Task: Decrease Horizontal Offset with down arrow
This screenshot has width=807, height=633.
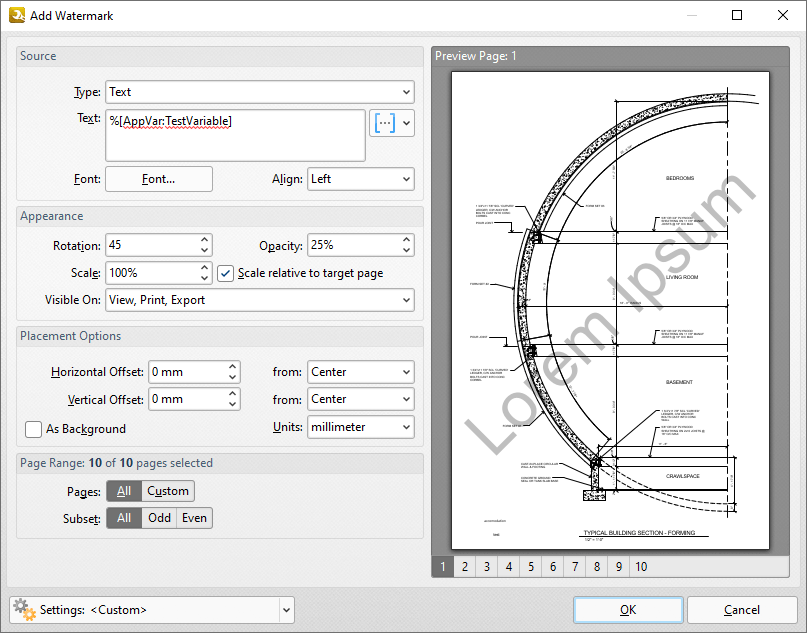Action: 233,378
